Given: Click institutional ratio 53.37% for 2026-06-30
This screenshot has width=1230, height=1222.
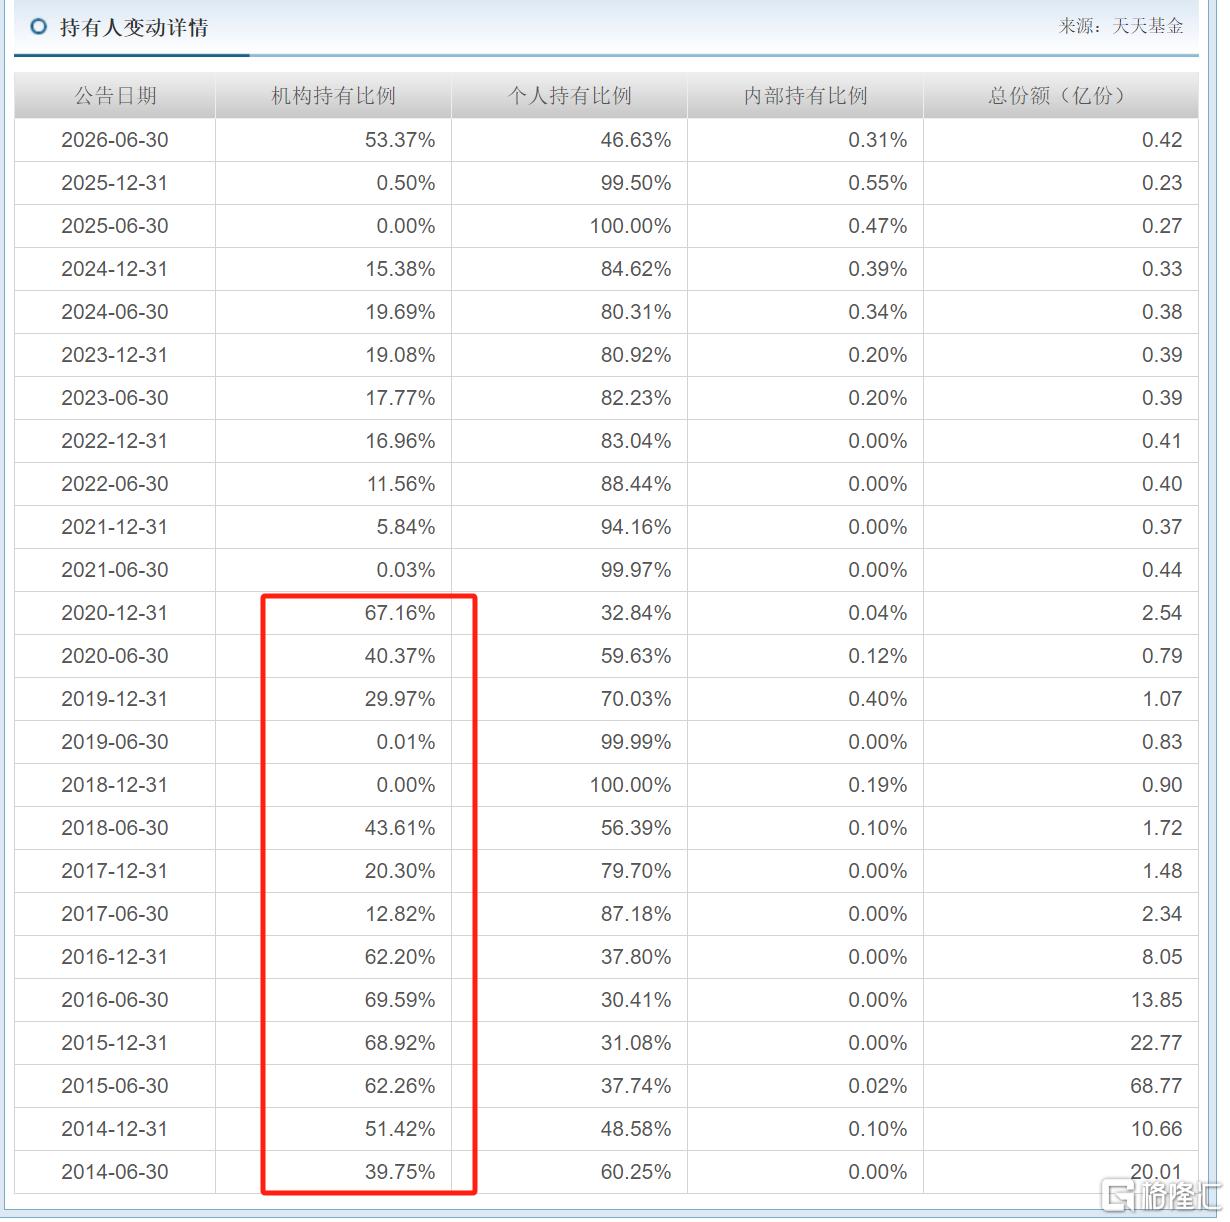Looking at the screenshot, I should pos(400,140).
